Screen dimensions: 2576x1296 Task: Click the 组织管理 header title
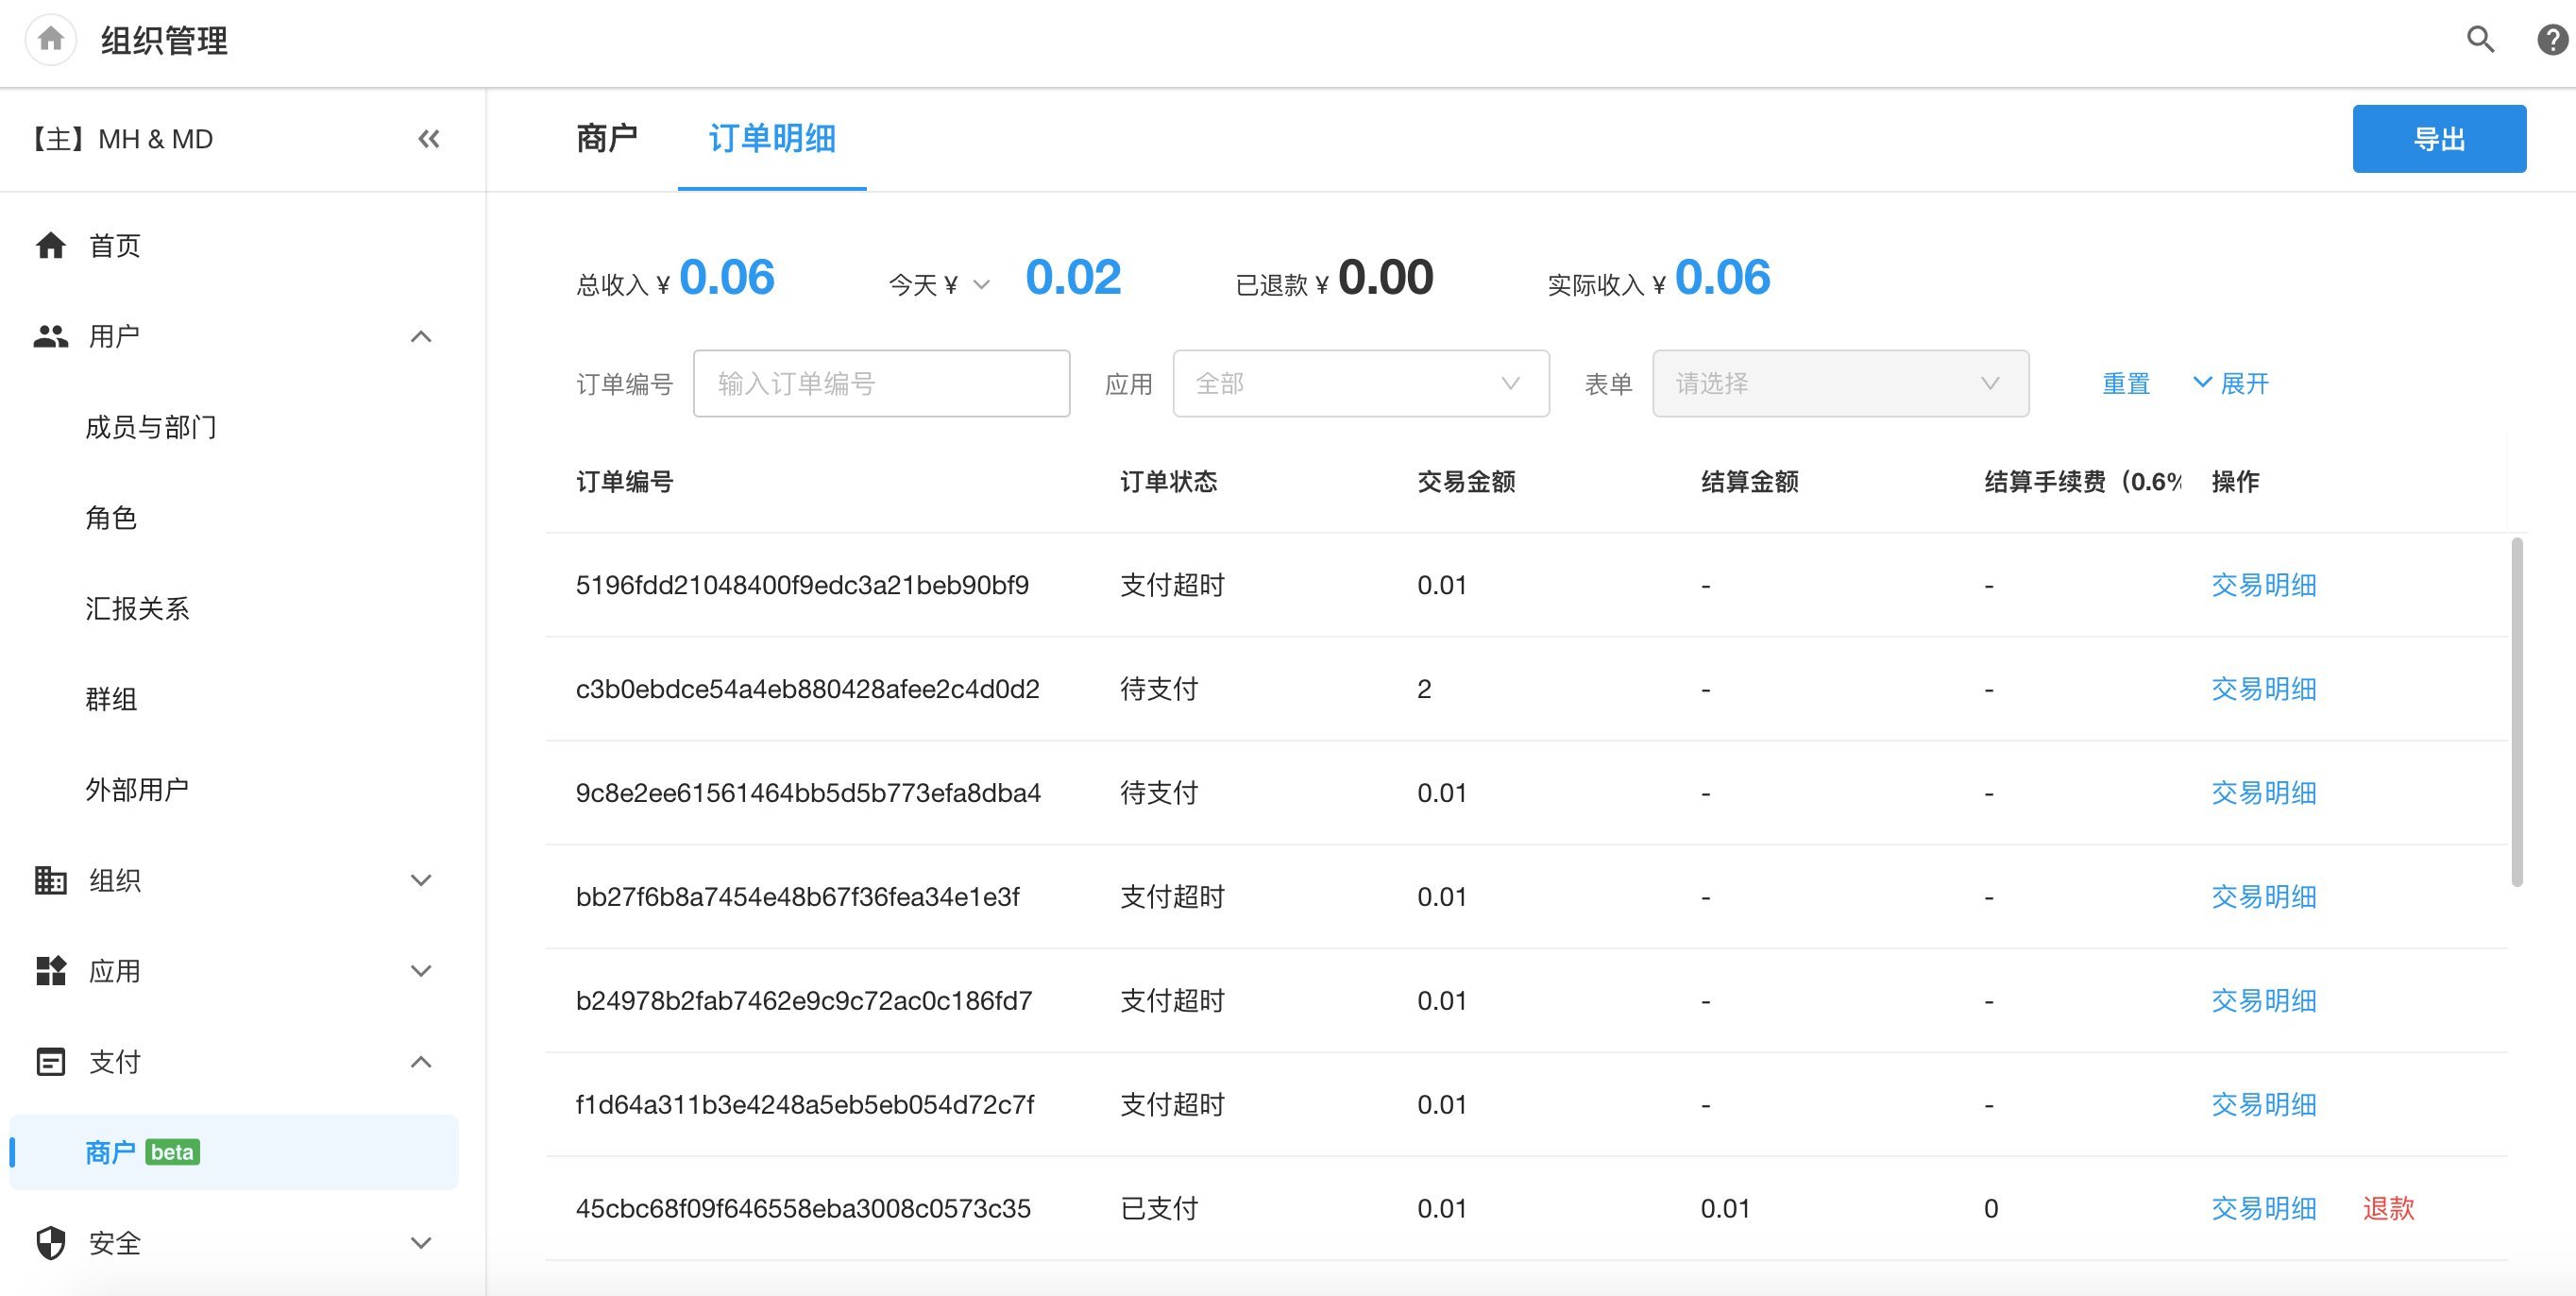click(164, 41)
